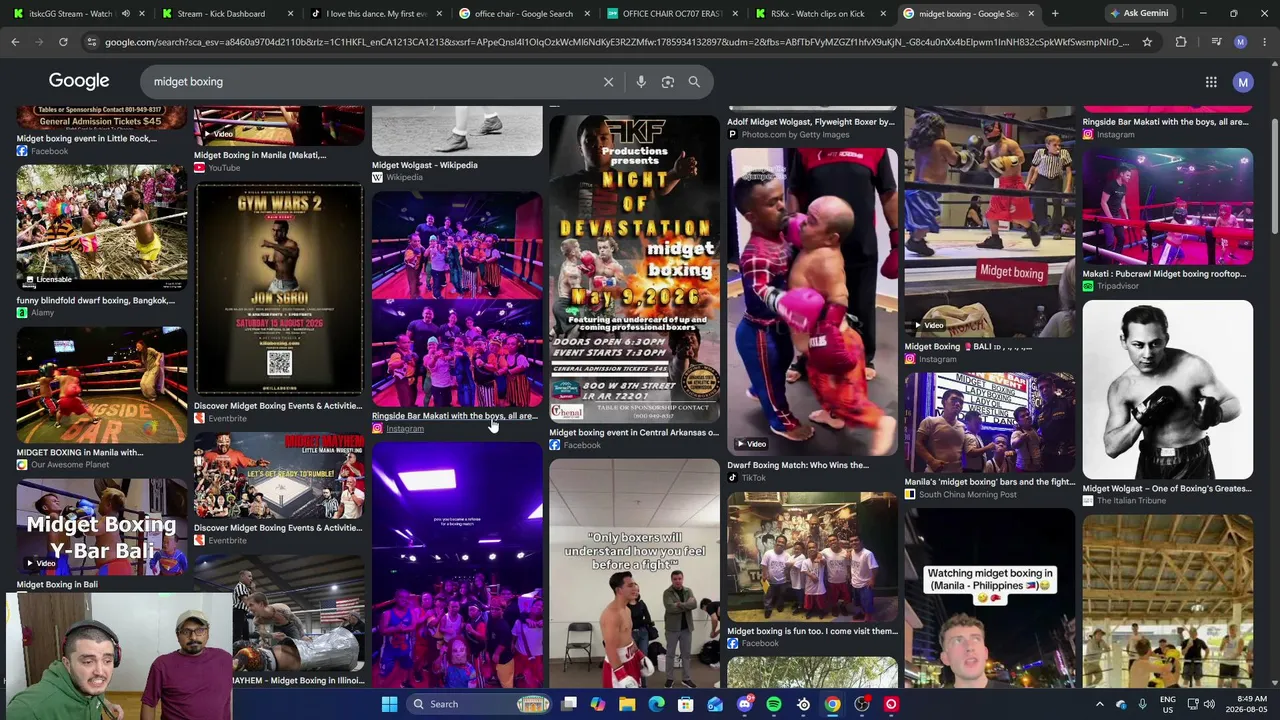Viewport: 1280px width, 720px height.
Task: Click into the Google search input field
Action: point(370,82)
